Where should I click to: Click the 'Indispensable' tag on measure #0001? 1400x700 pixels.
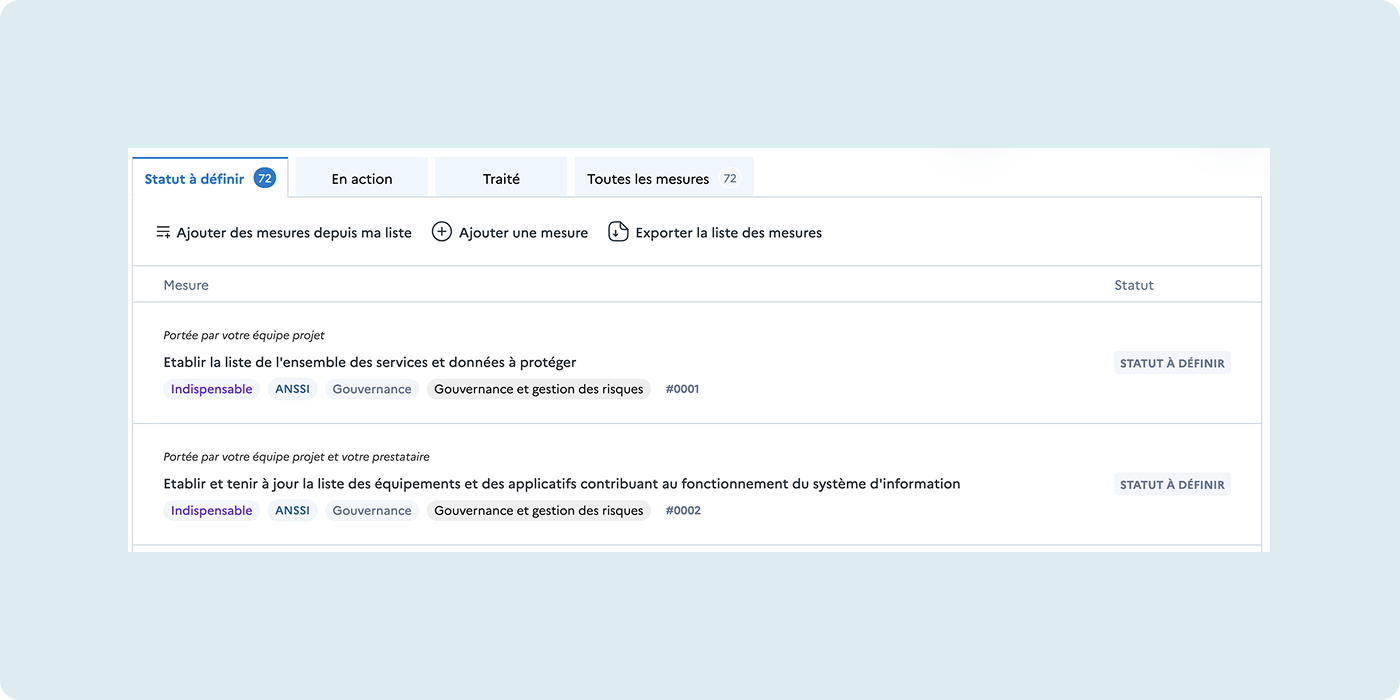tap(211, 389)
